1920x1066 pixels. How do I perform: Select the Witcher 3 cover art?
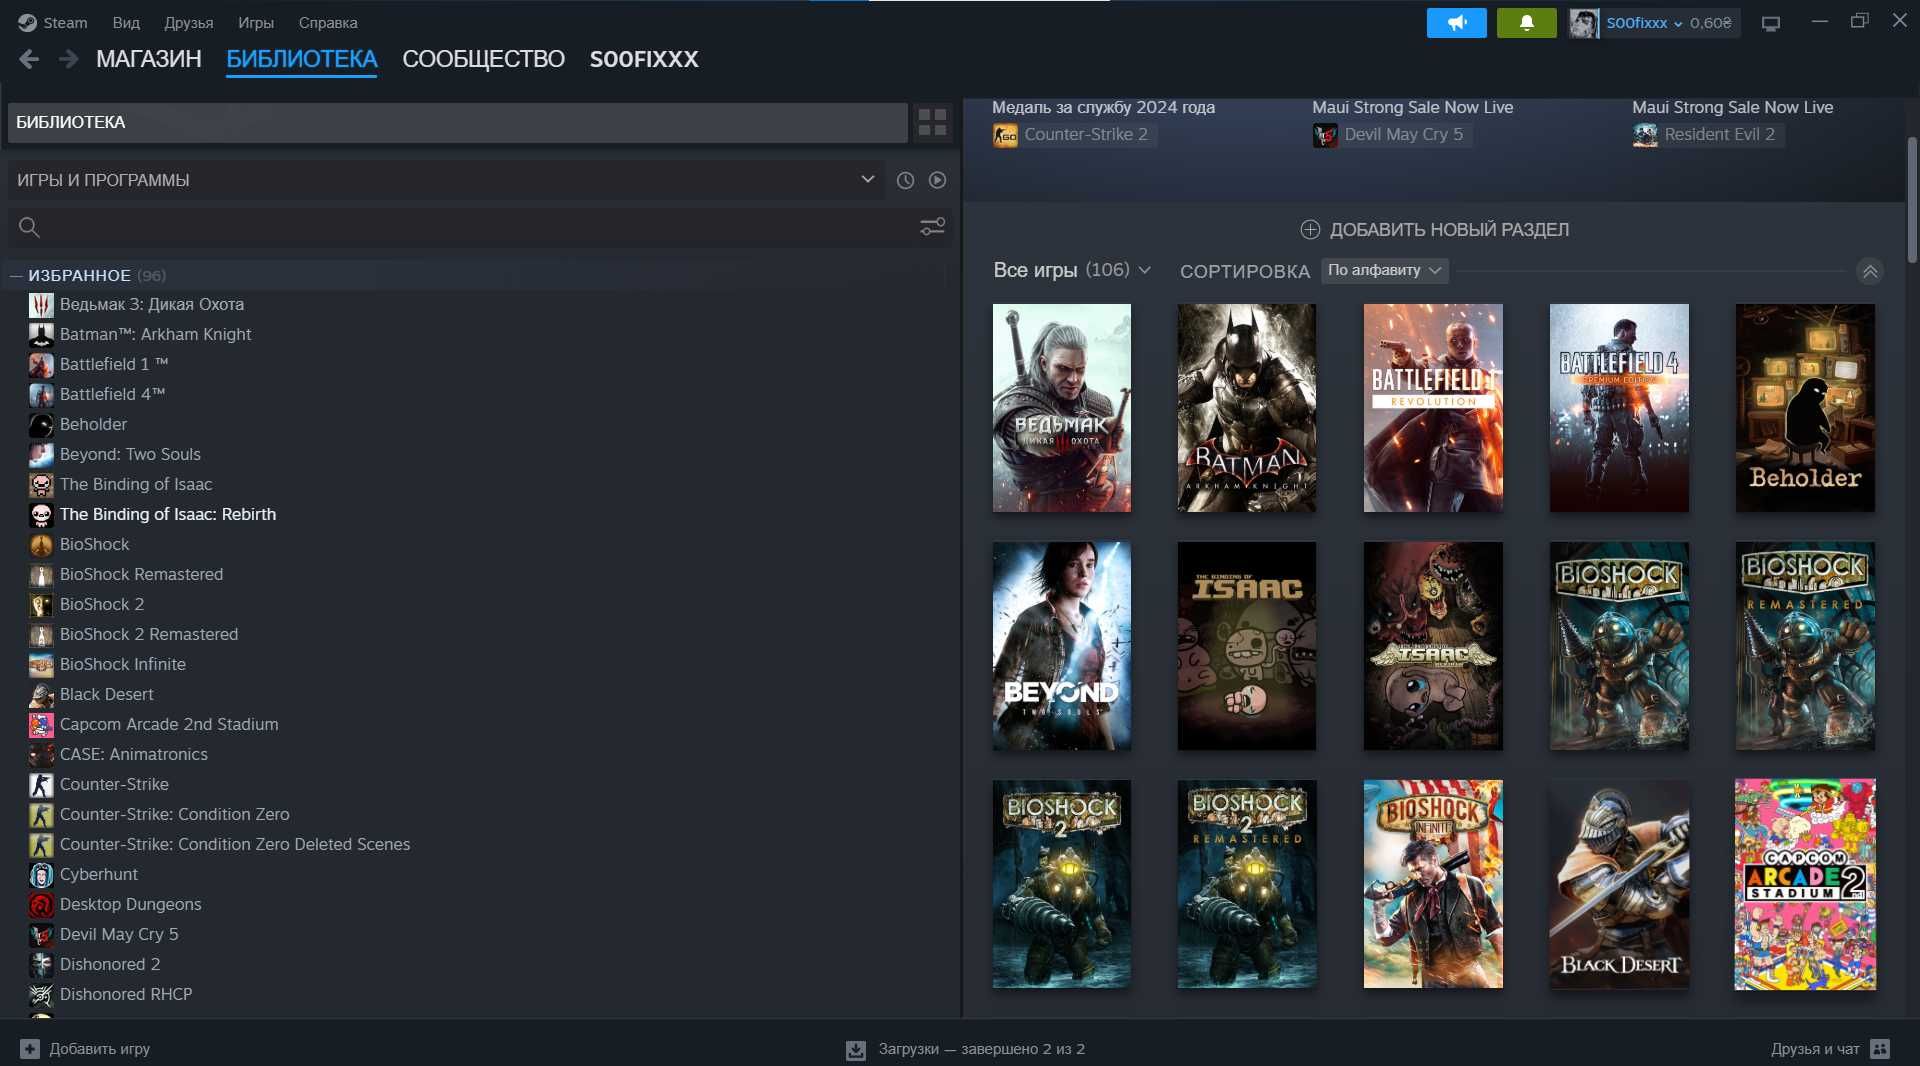click(x=1062, y=408)
